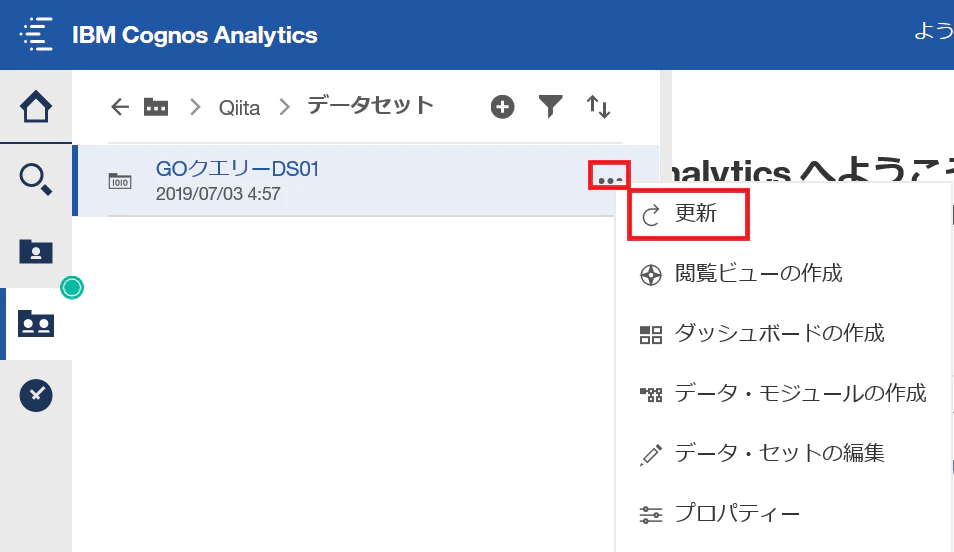Click the back arrow in breadcrumb

pyautogui.click(x=120, y=107)
